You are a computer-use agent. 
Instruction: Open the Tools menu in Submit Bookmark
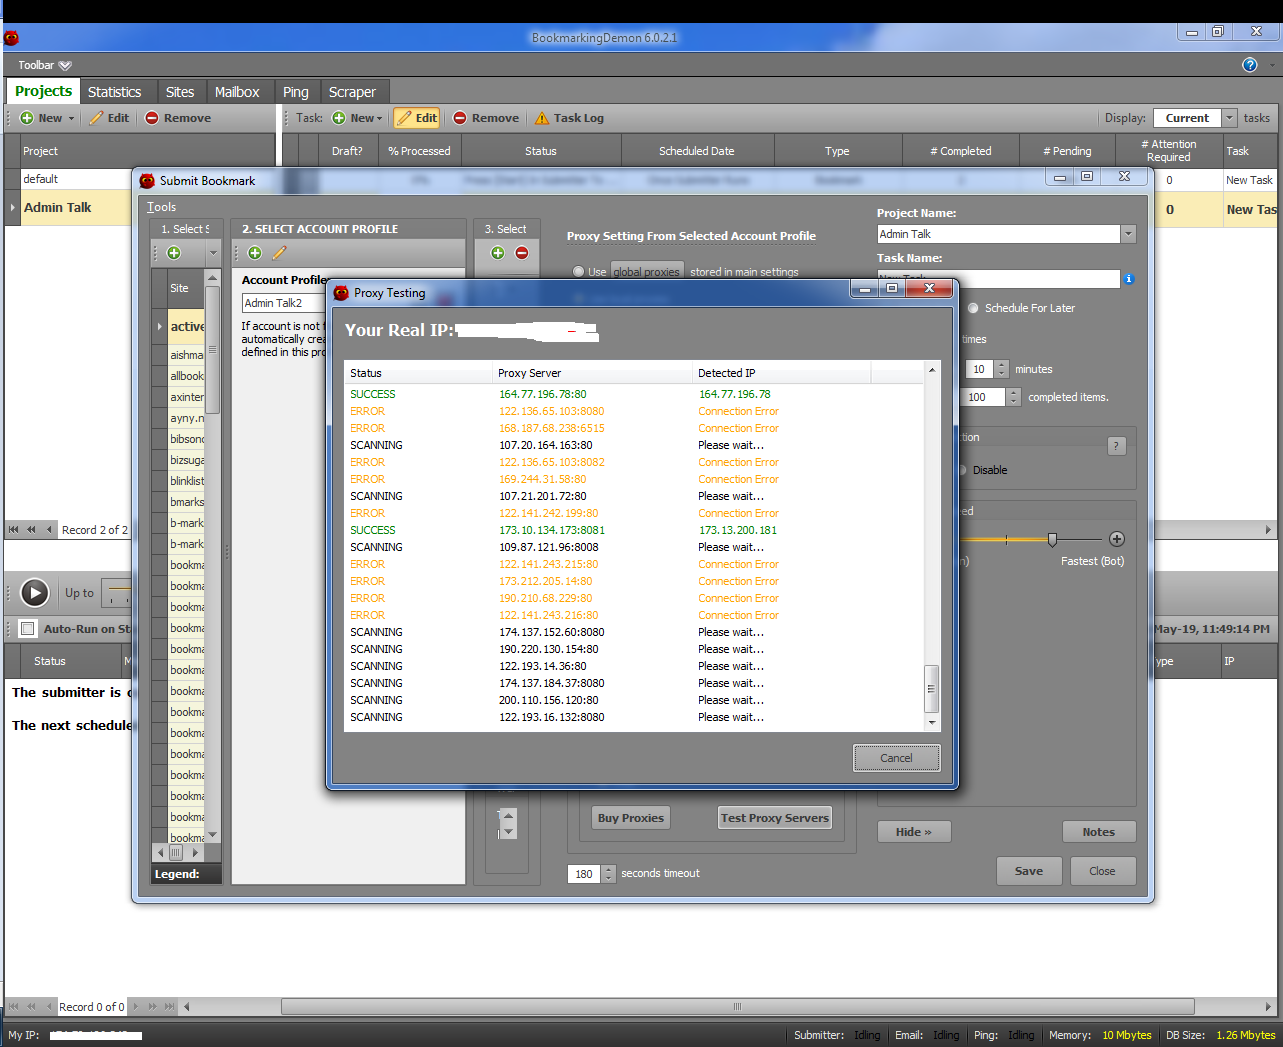[x=161, y=207]
